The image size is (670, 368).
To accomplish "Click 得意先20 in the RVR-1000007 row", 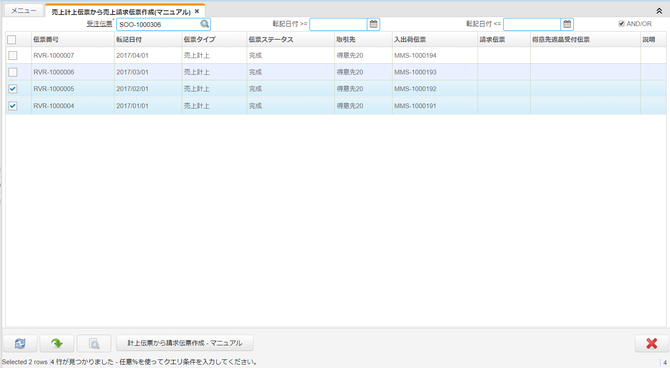I will coord(350,56).
